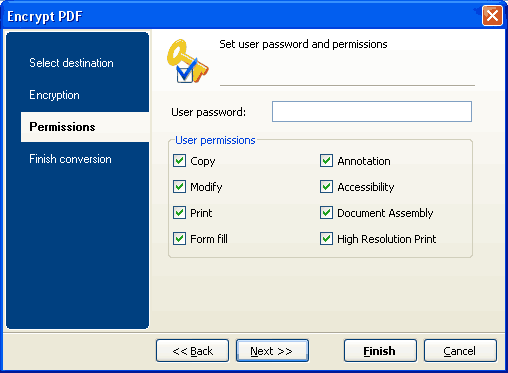The width and height of the screenshot is (508, 373).
Task: Disable the Document Assembly checkbox
Action: click(x=326, y=213)
